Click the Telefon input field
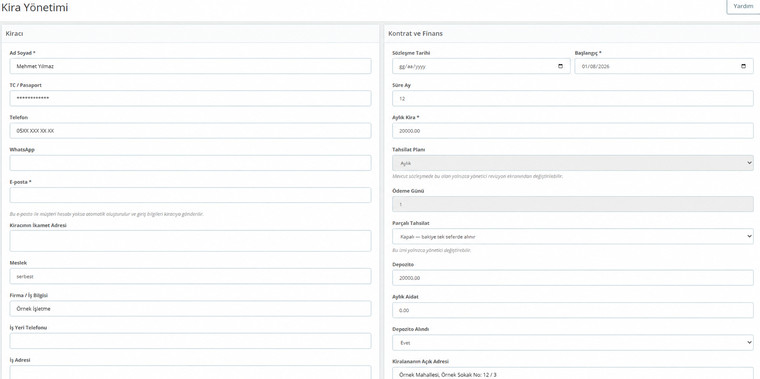 click(190, 131)
